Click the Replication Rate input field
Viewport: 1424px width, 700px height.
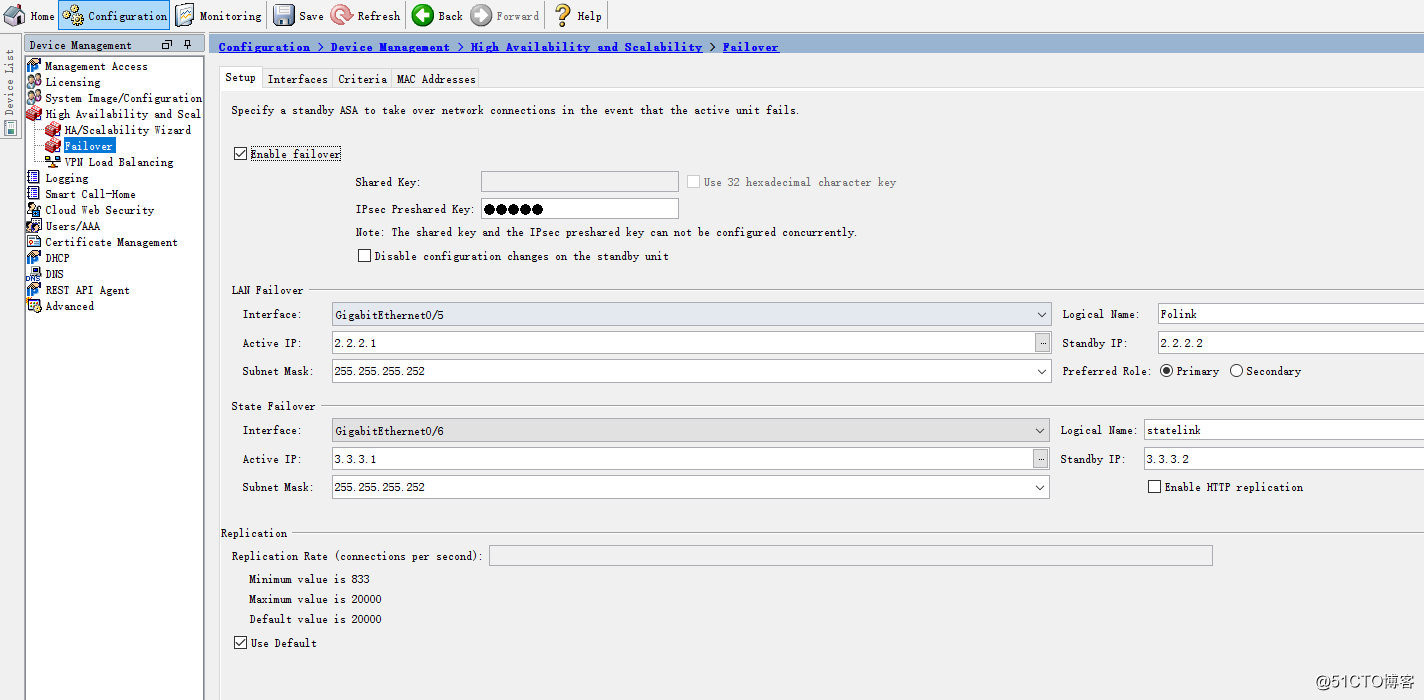[850, 556]
